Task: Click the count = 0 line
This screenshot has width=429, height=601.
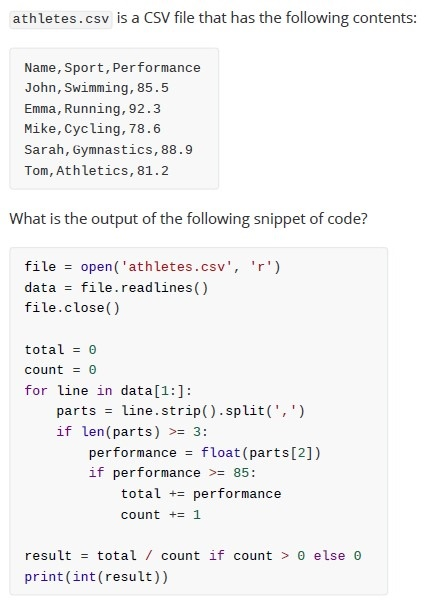Action: tap(60, 370)
